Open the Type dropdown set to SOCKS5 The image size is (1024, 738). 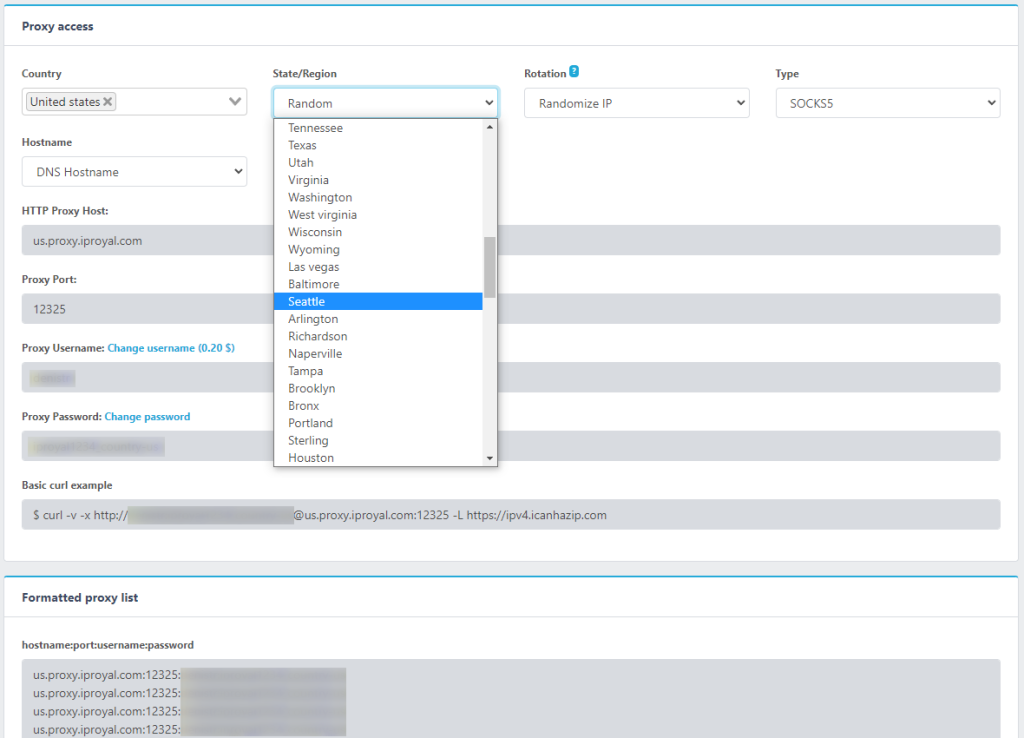(x=888, y=103)
